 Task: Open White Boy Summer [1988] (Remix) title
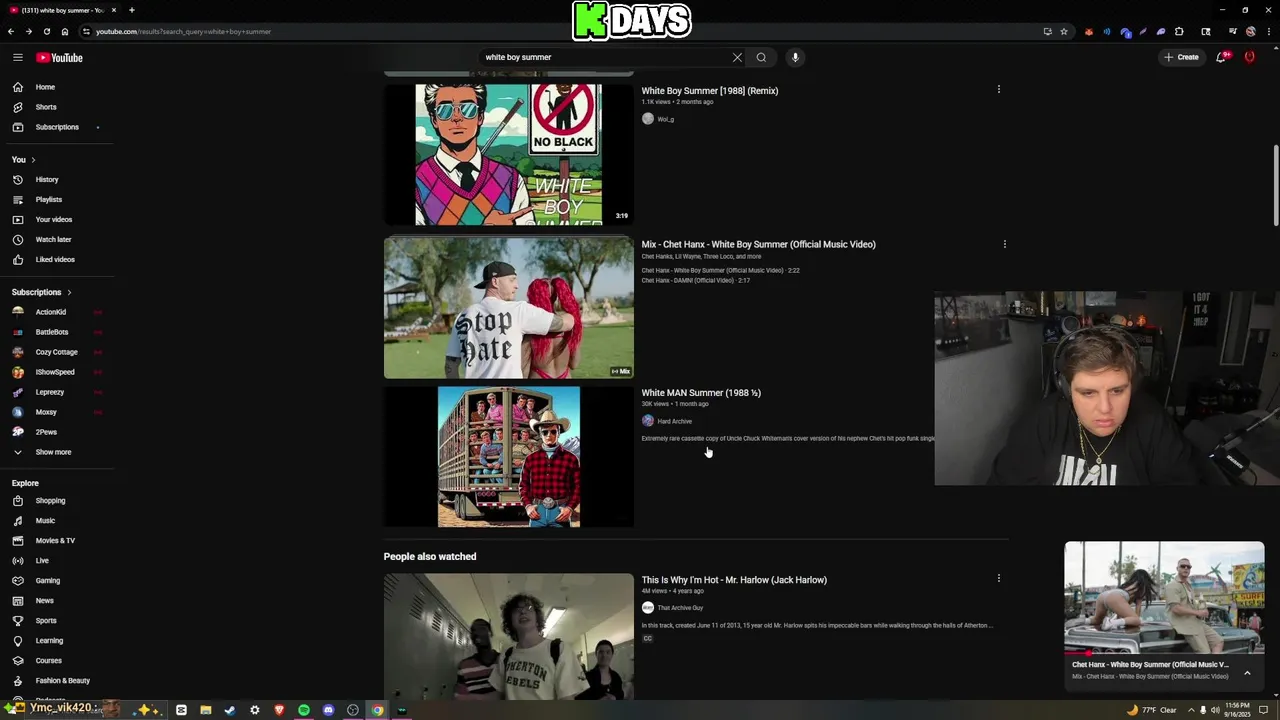tap(709, 91)
